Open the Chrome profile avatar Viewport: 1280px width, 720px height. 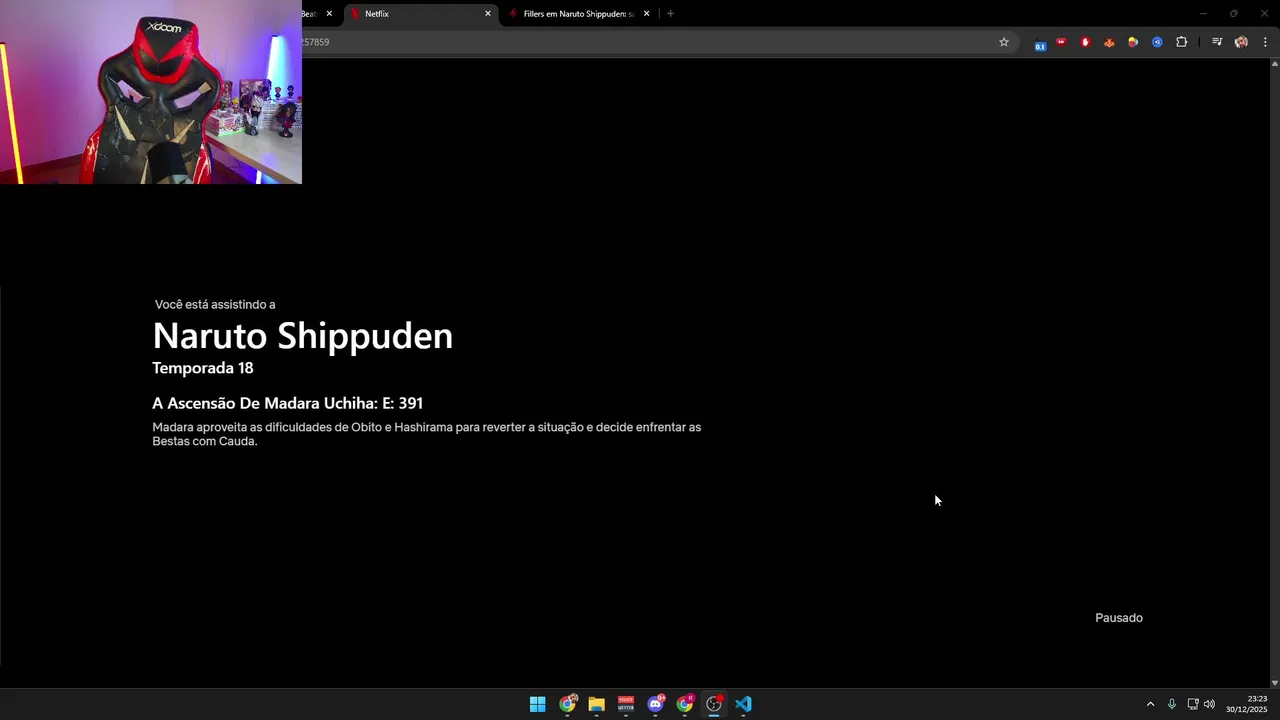1241,42
